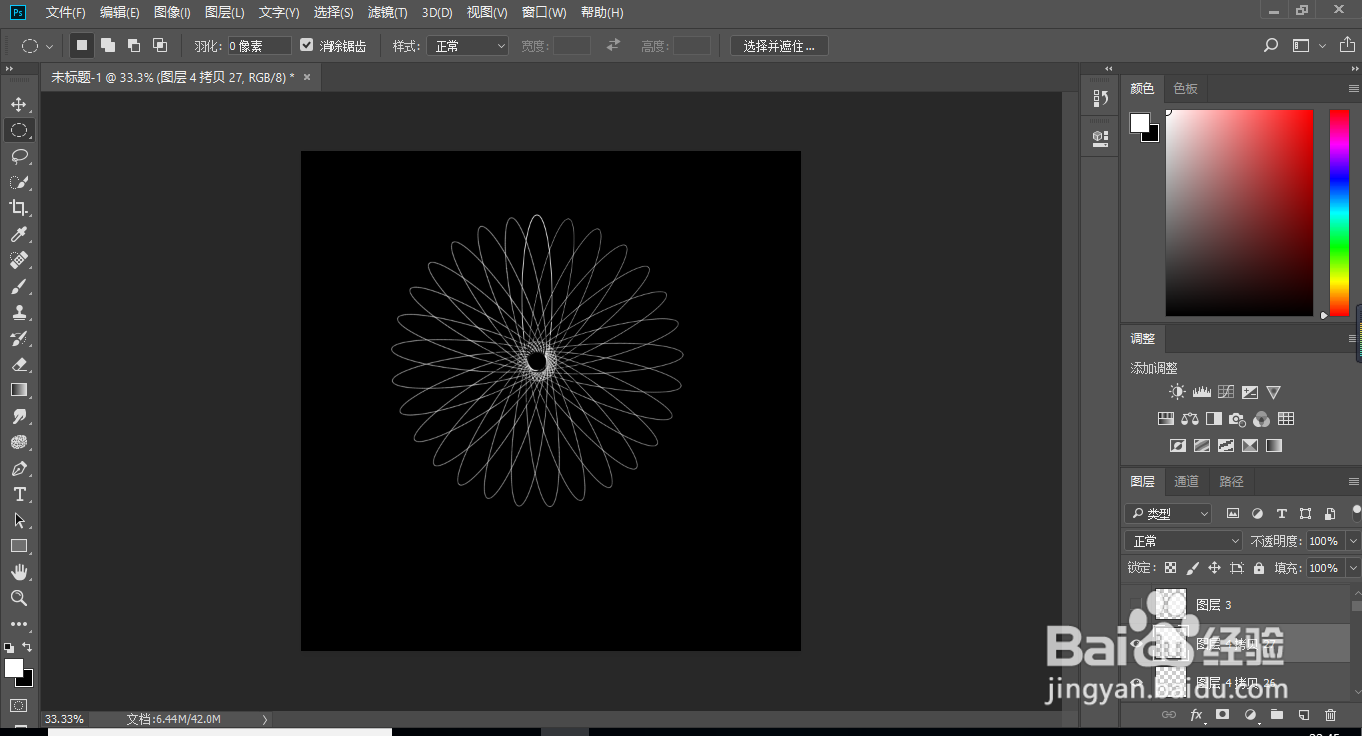1362x736 pixels.
Task: Open the layer blend mode dropdown
Action: coord(1185,541)
